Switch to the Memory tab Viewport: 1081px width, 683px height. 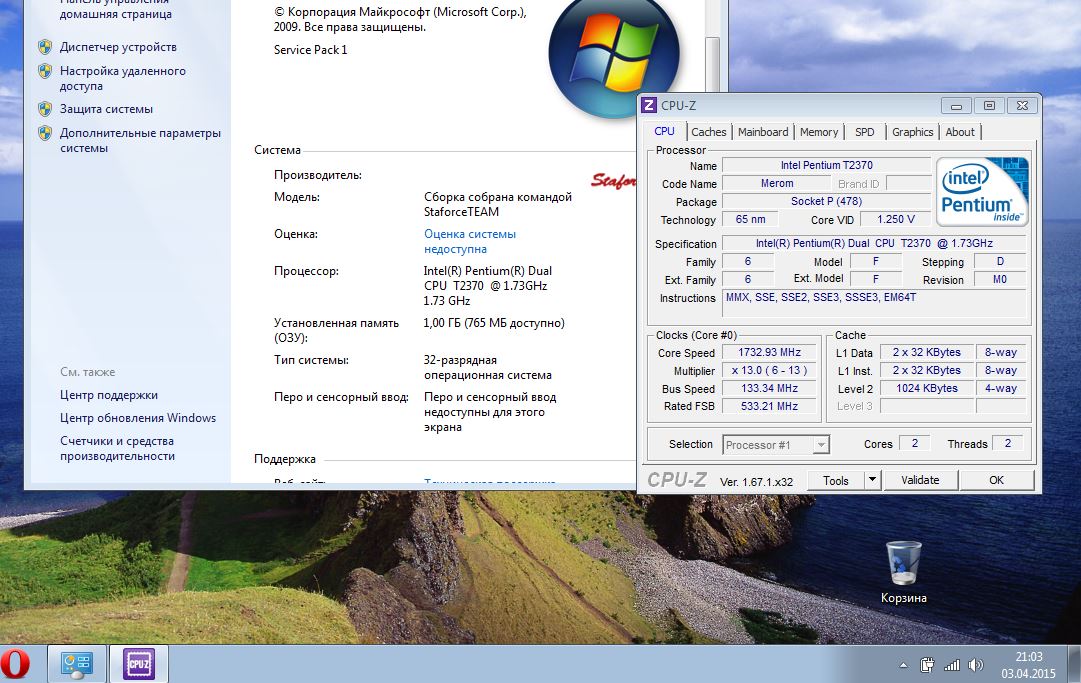click(819, 132)
